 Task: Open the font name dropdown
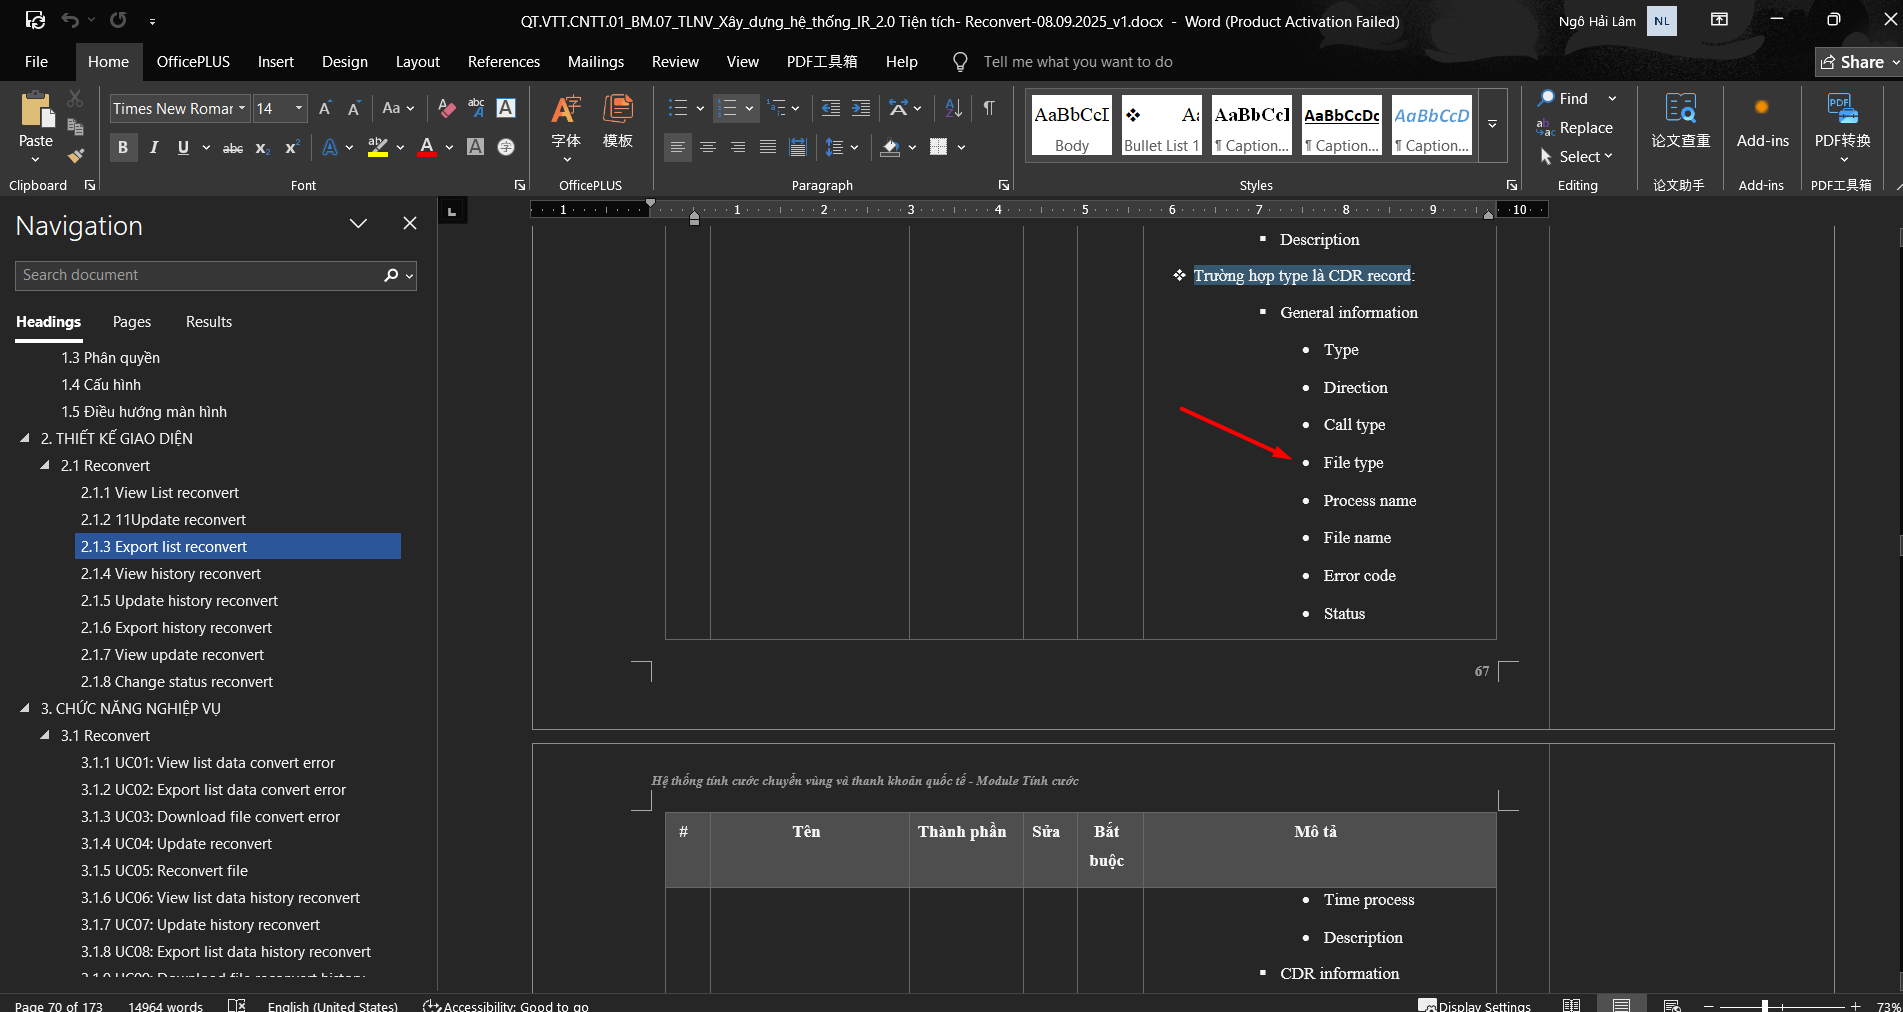pos(242,108)
